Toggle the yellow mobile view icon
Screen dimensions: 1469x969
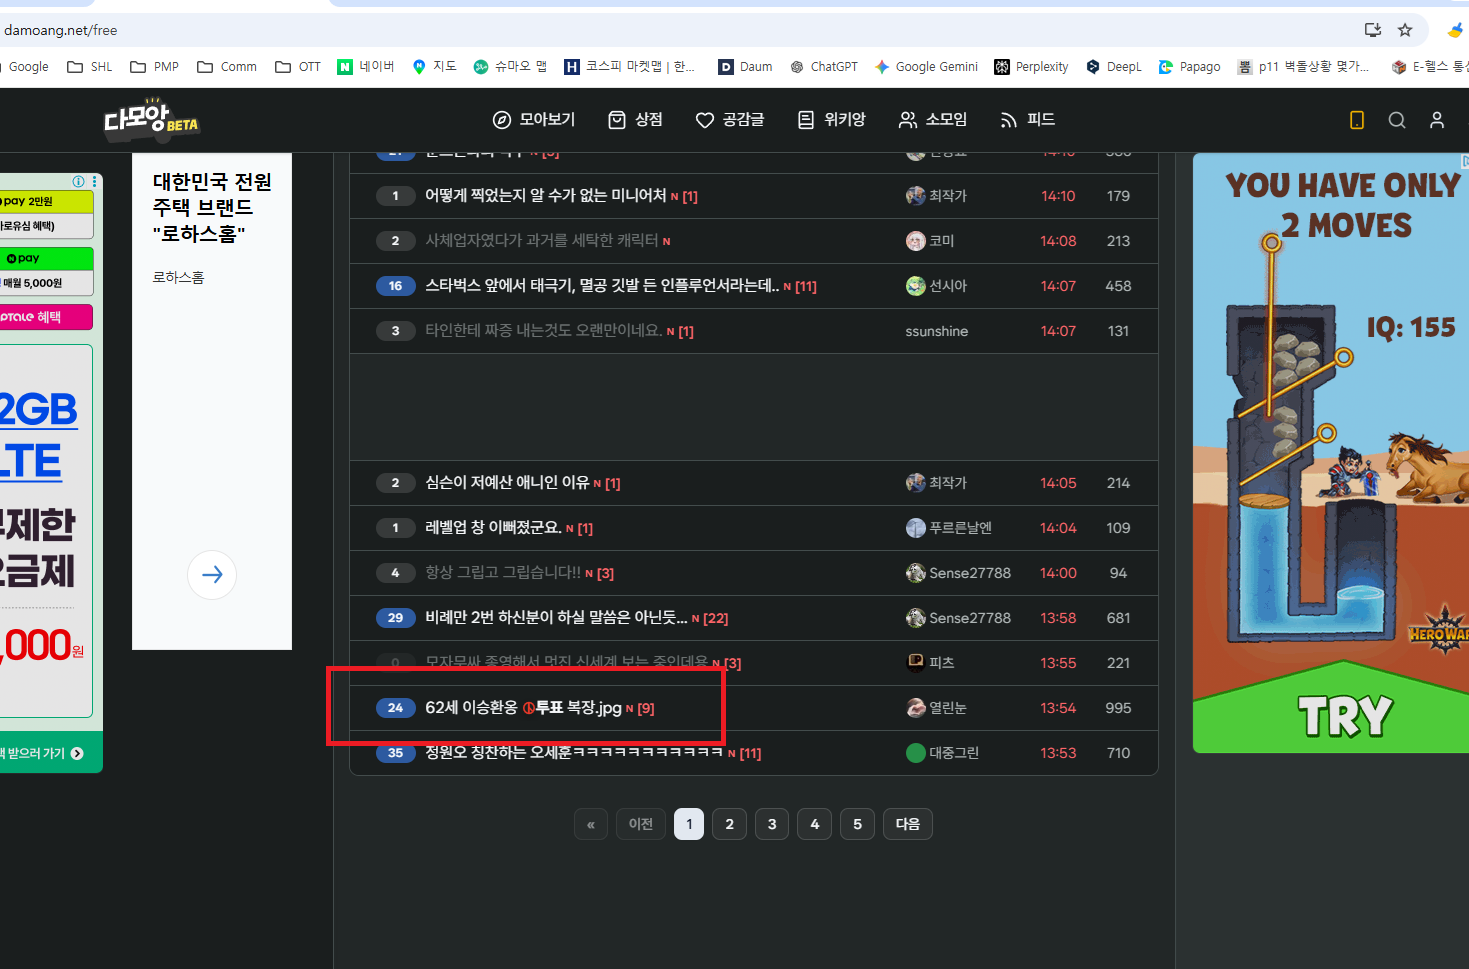(x=1357, y=120)
